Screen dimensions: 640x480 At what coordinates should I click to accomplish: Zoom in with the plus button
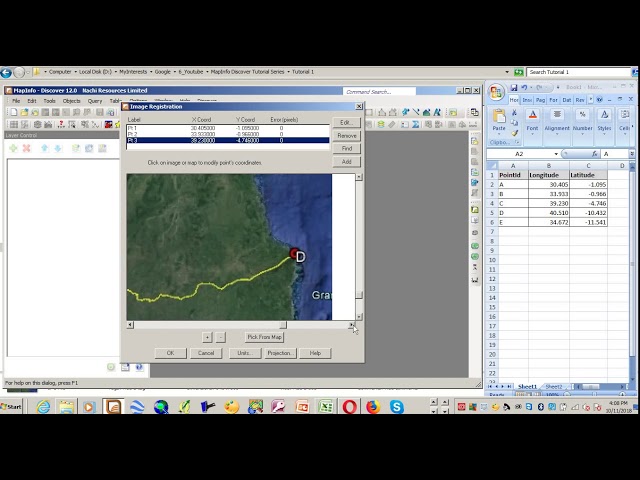point(207,337)
